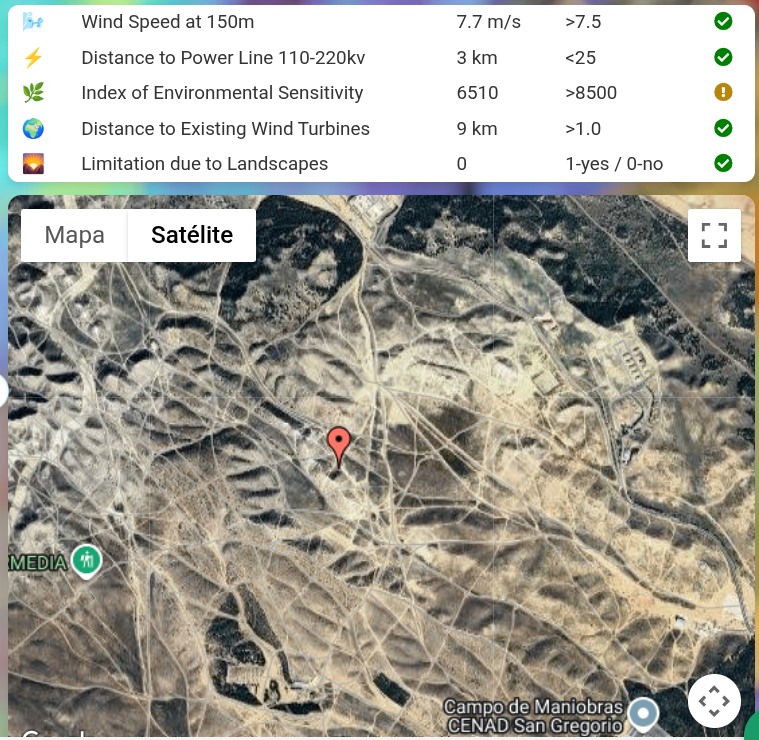Click the CENAD San Gregorio place marker

(644, 714)
